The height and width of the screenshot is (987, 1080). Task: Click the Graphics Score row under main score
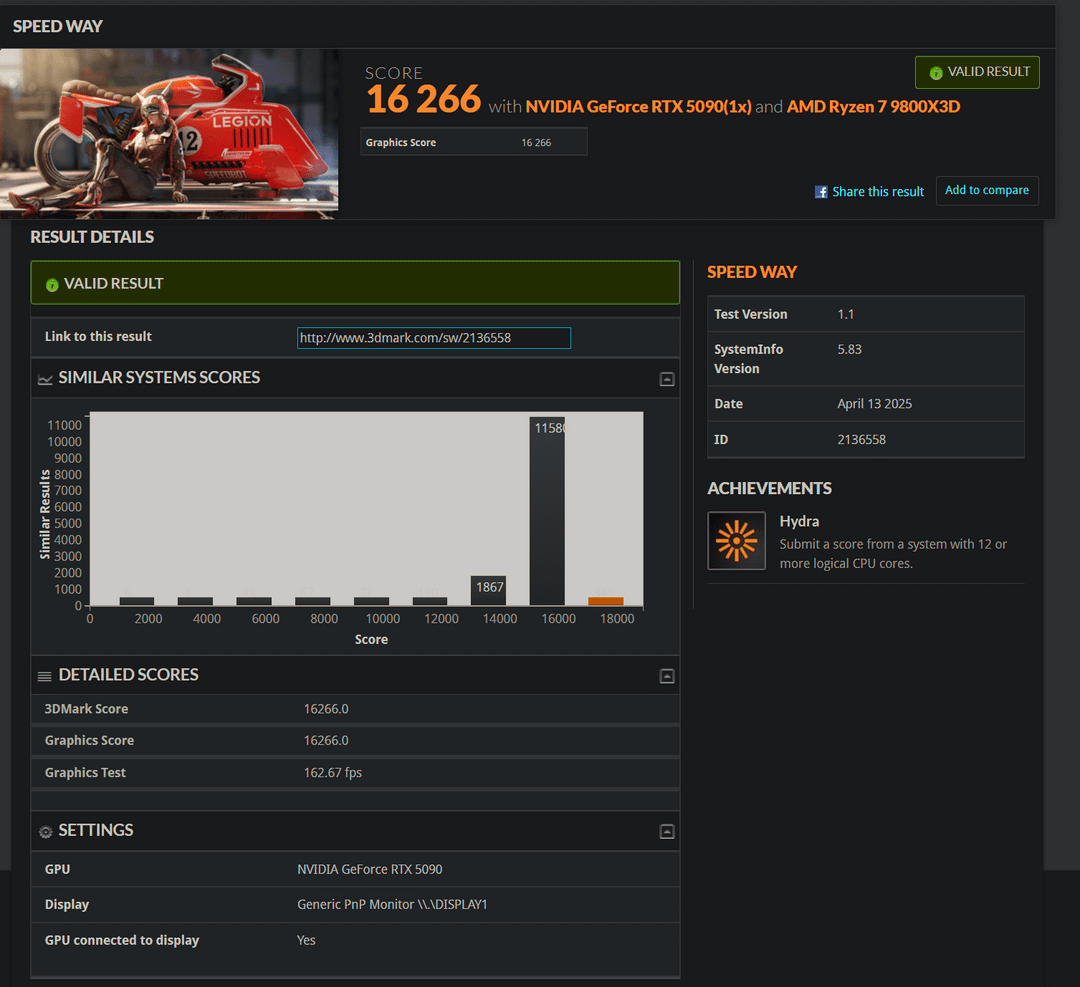[x=473, y=142]
